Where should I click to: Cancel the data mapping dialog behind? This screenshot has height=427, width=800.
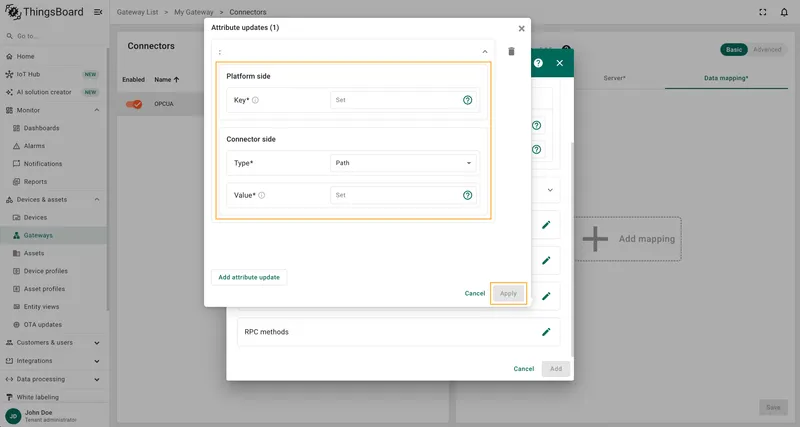pos(523,368)
